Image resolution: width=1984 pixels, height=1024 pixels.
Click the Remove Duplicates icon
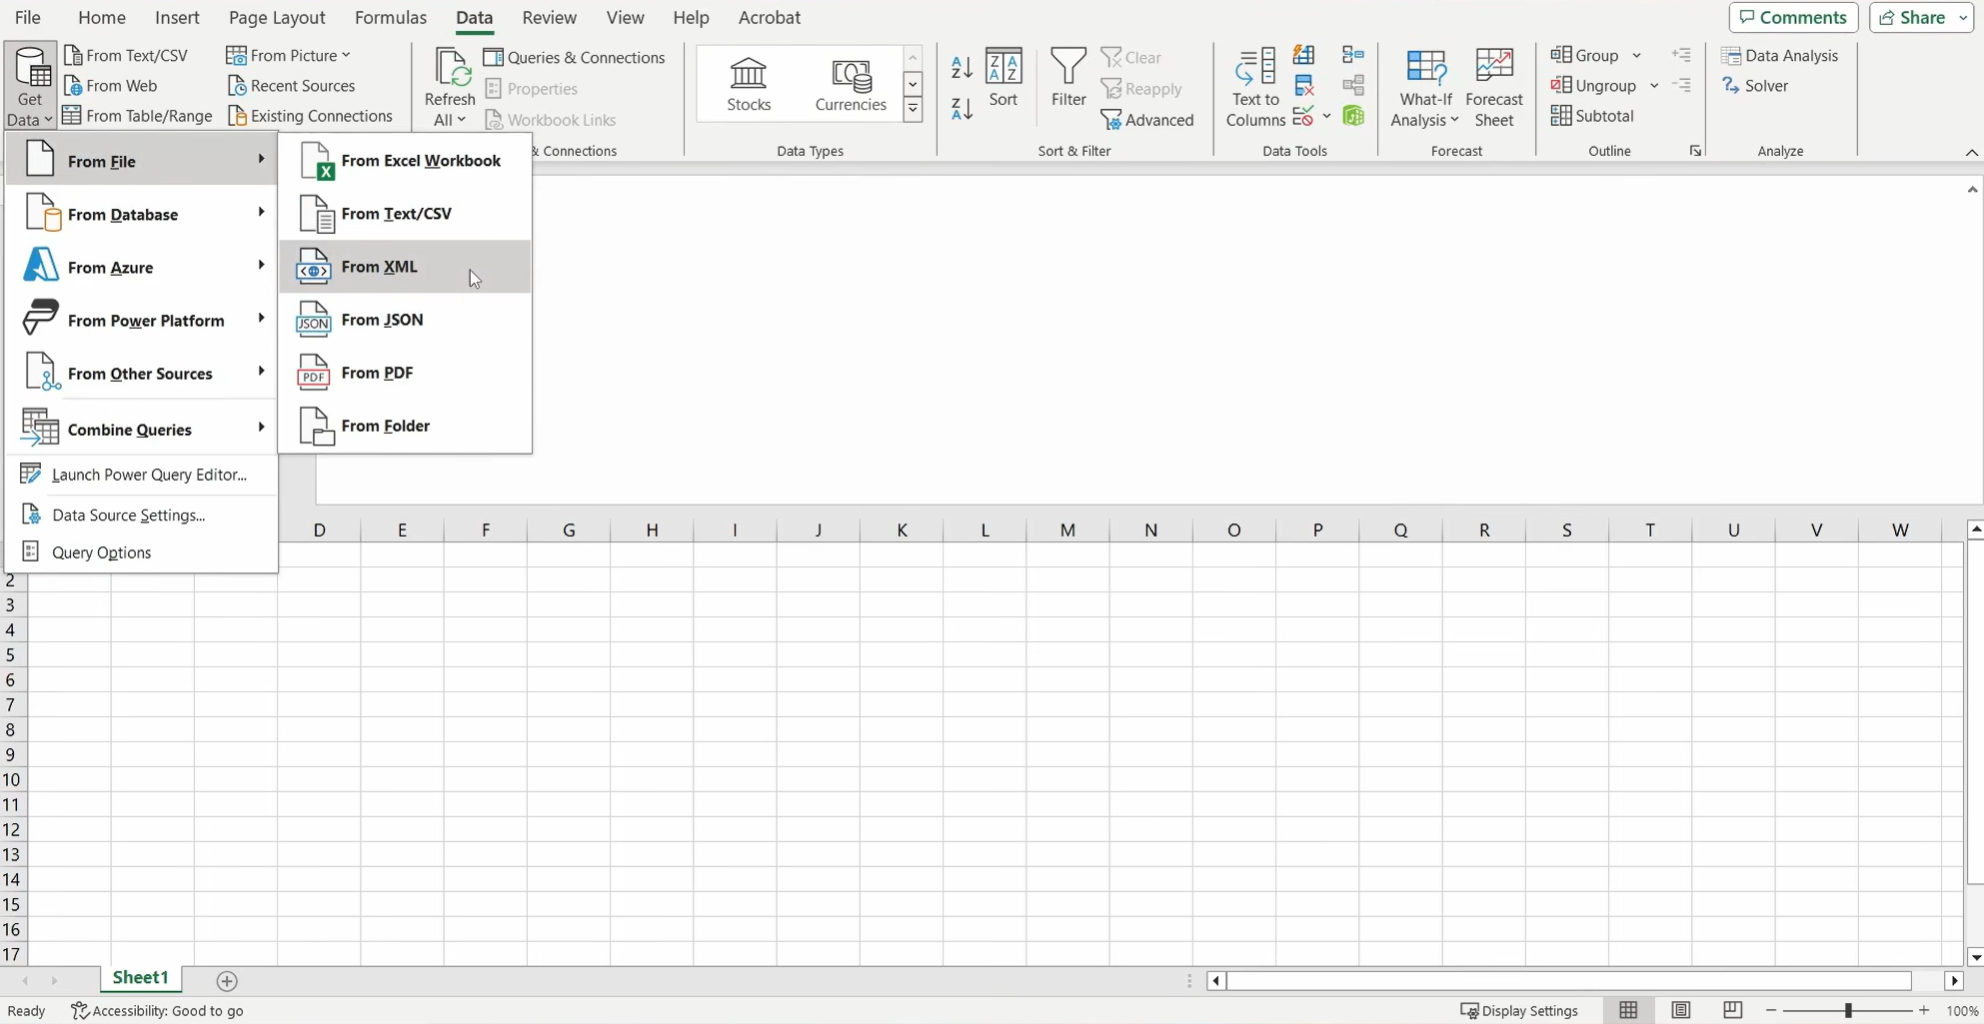pyautogui.click(x=1304, y=86)
